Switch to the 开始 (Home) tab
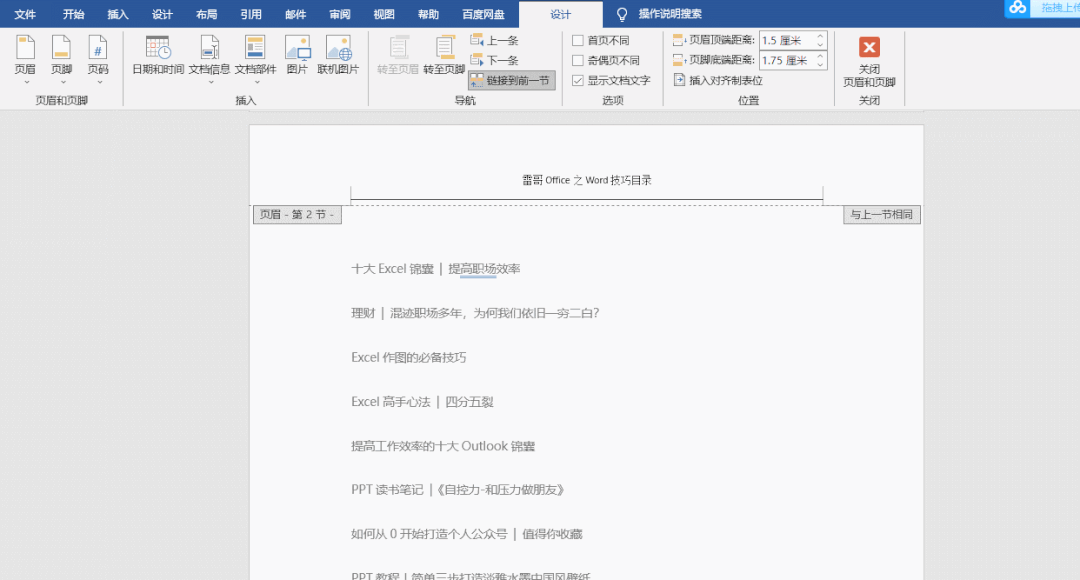 (x=74, y=14)
